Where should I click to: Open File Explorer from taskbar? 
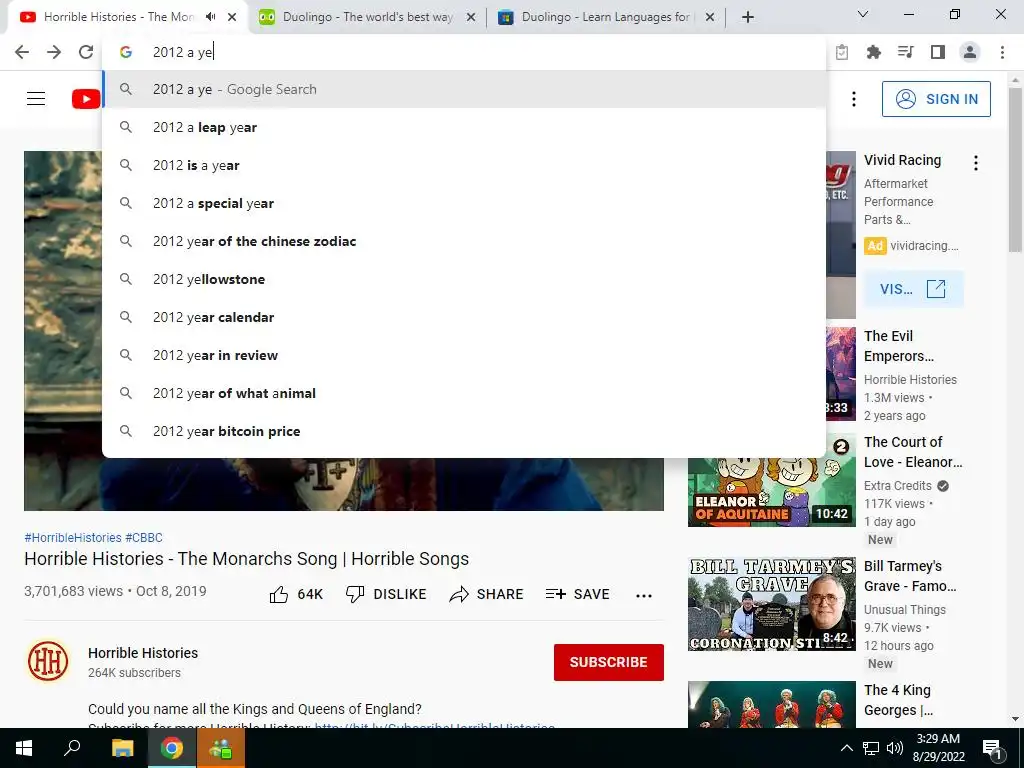click(122, 748)
